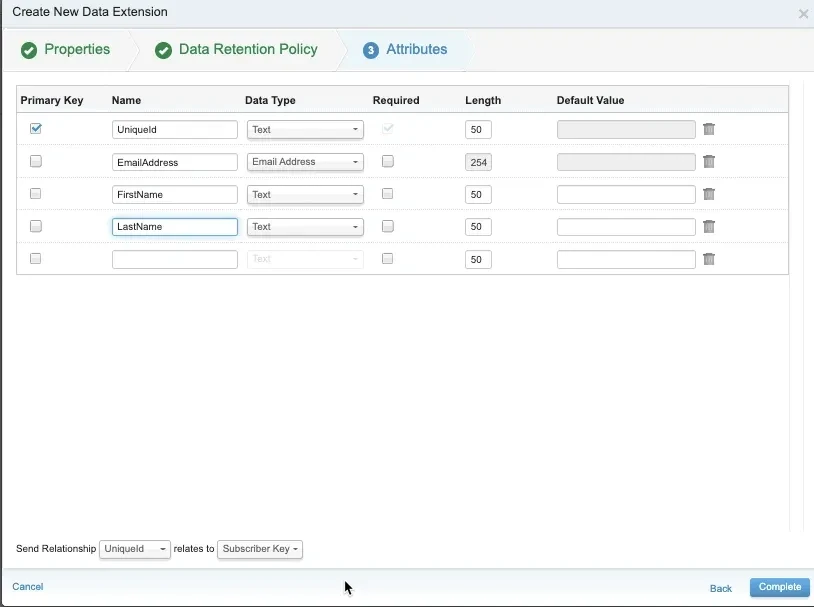814x607 pixels.
Task: Click the Length column header
Action: 483,100
